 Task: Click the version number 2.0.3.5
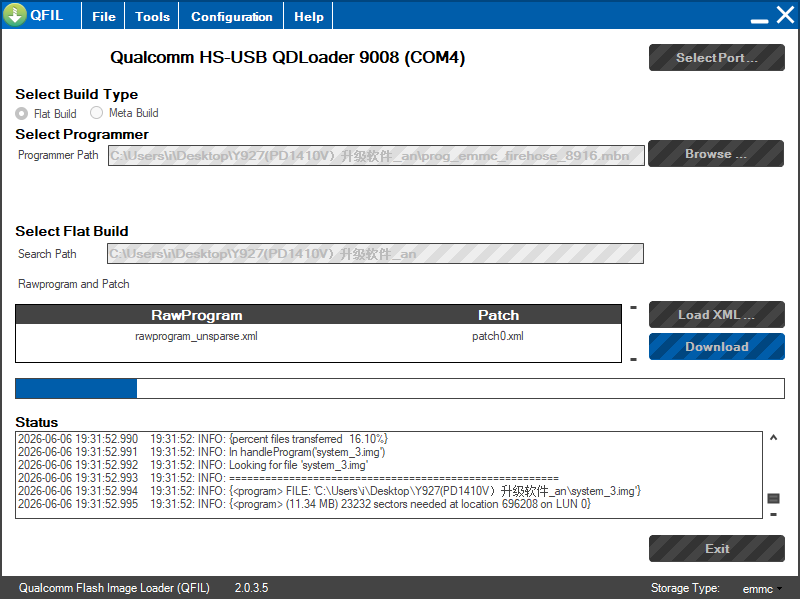[251, 588]
